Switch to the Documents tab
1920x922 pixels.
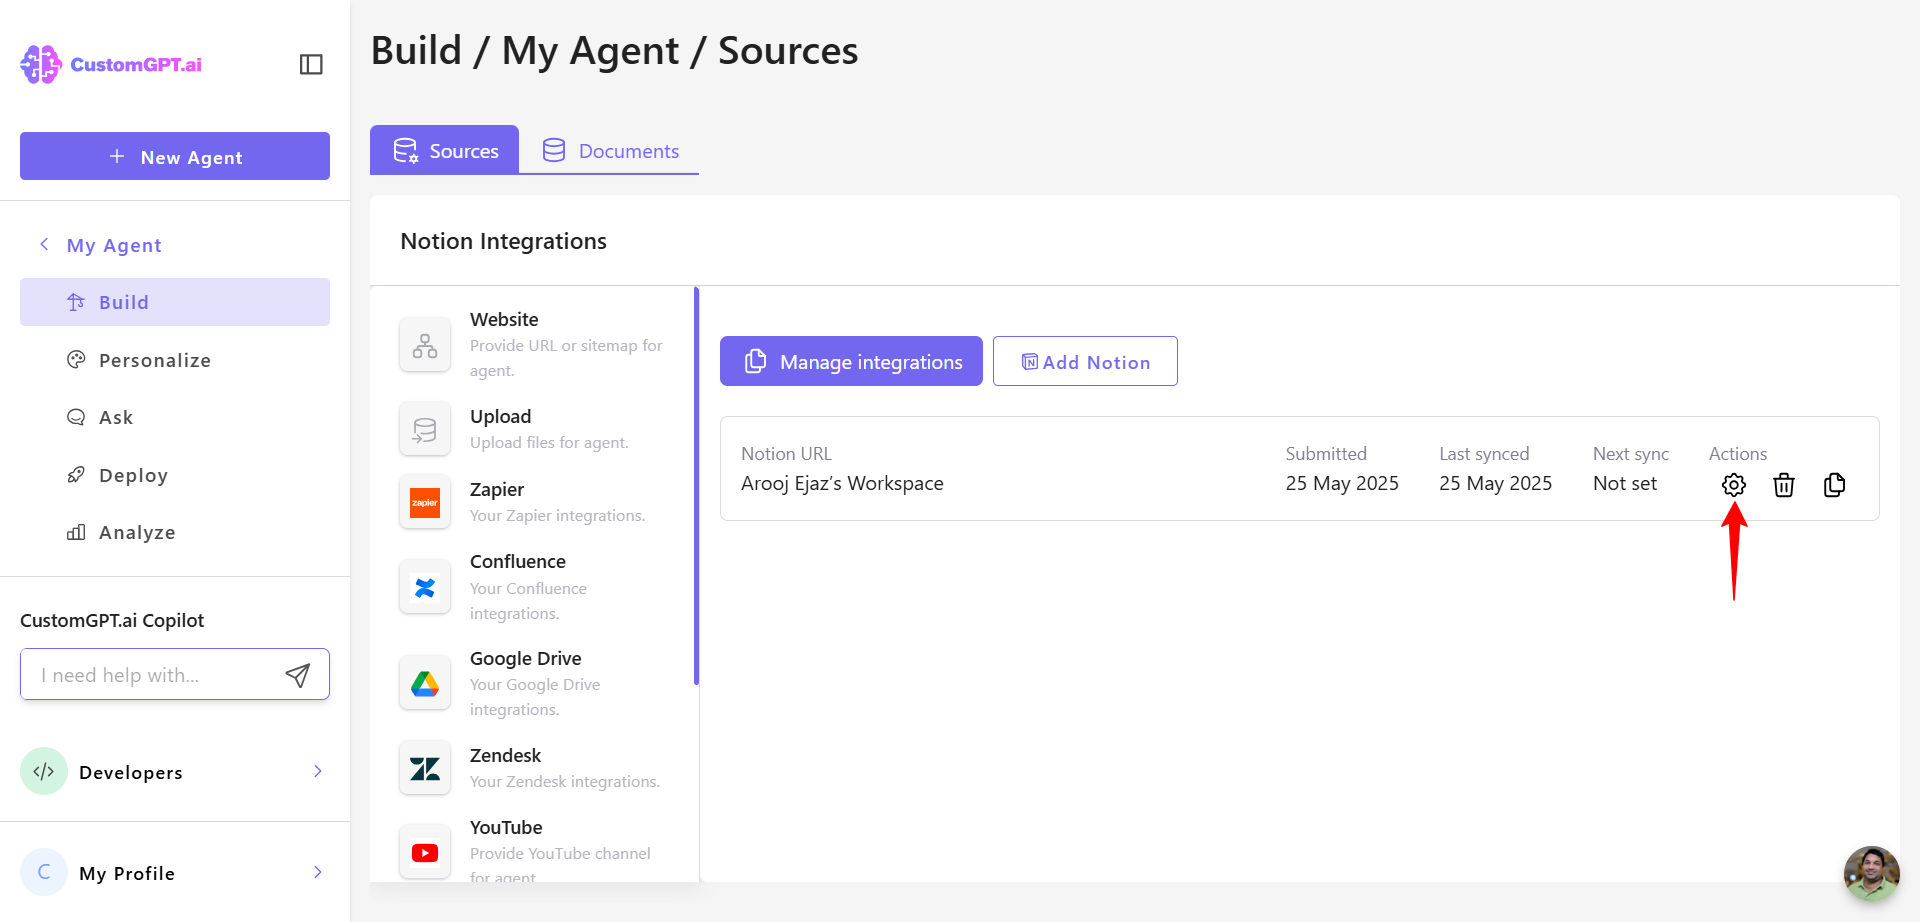609,150
